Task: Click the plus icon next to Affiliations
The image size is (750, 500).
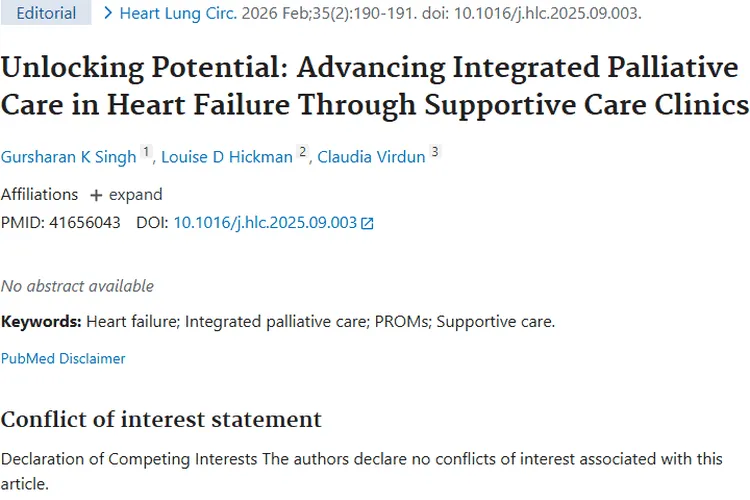Action: (96, 194)
